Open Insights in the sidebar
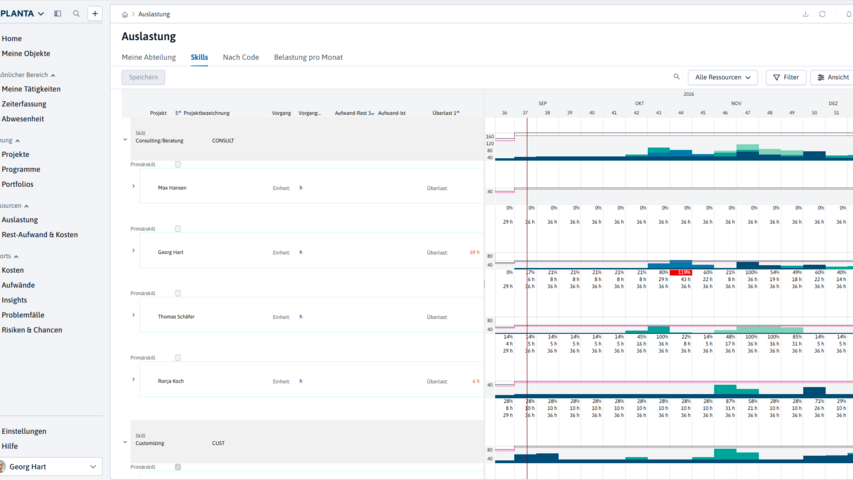The image size is (853, 480). [x=14, y=300]
